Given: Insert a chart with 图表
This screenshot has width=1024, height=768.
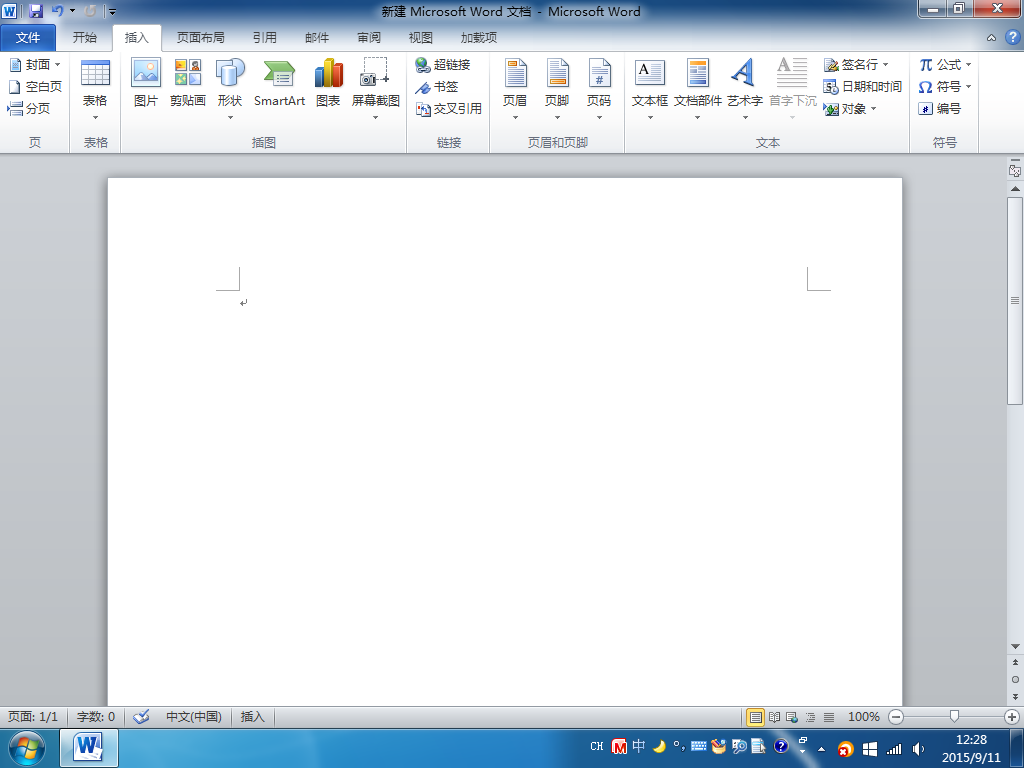Looking at the screenshot, I should tap(328, 82).
